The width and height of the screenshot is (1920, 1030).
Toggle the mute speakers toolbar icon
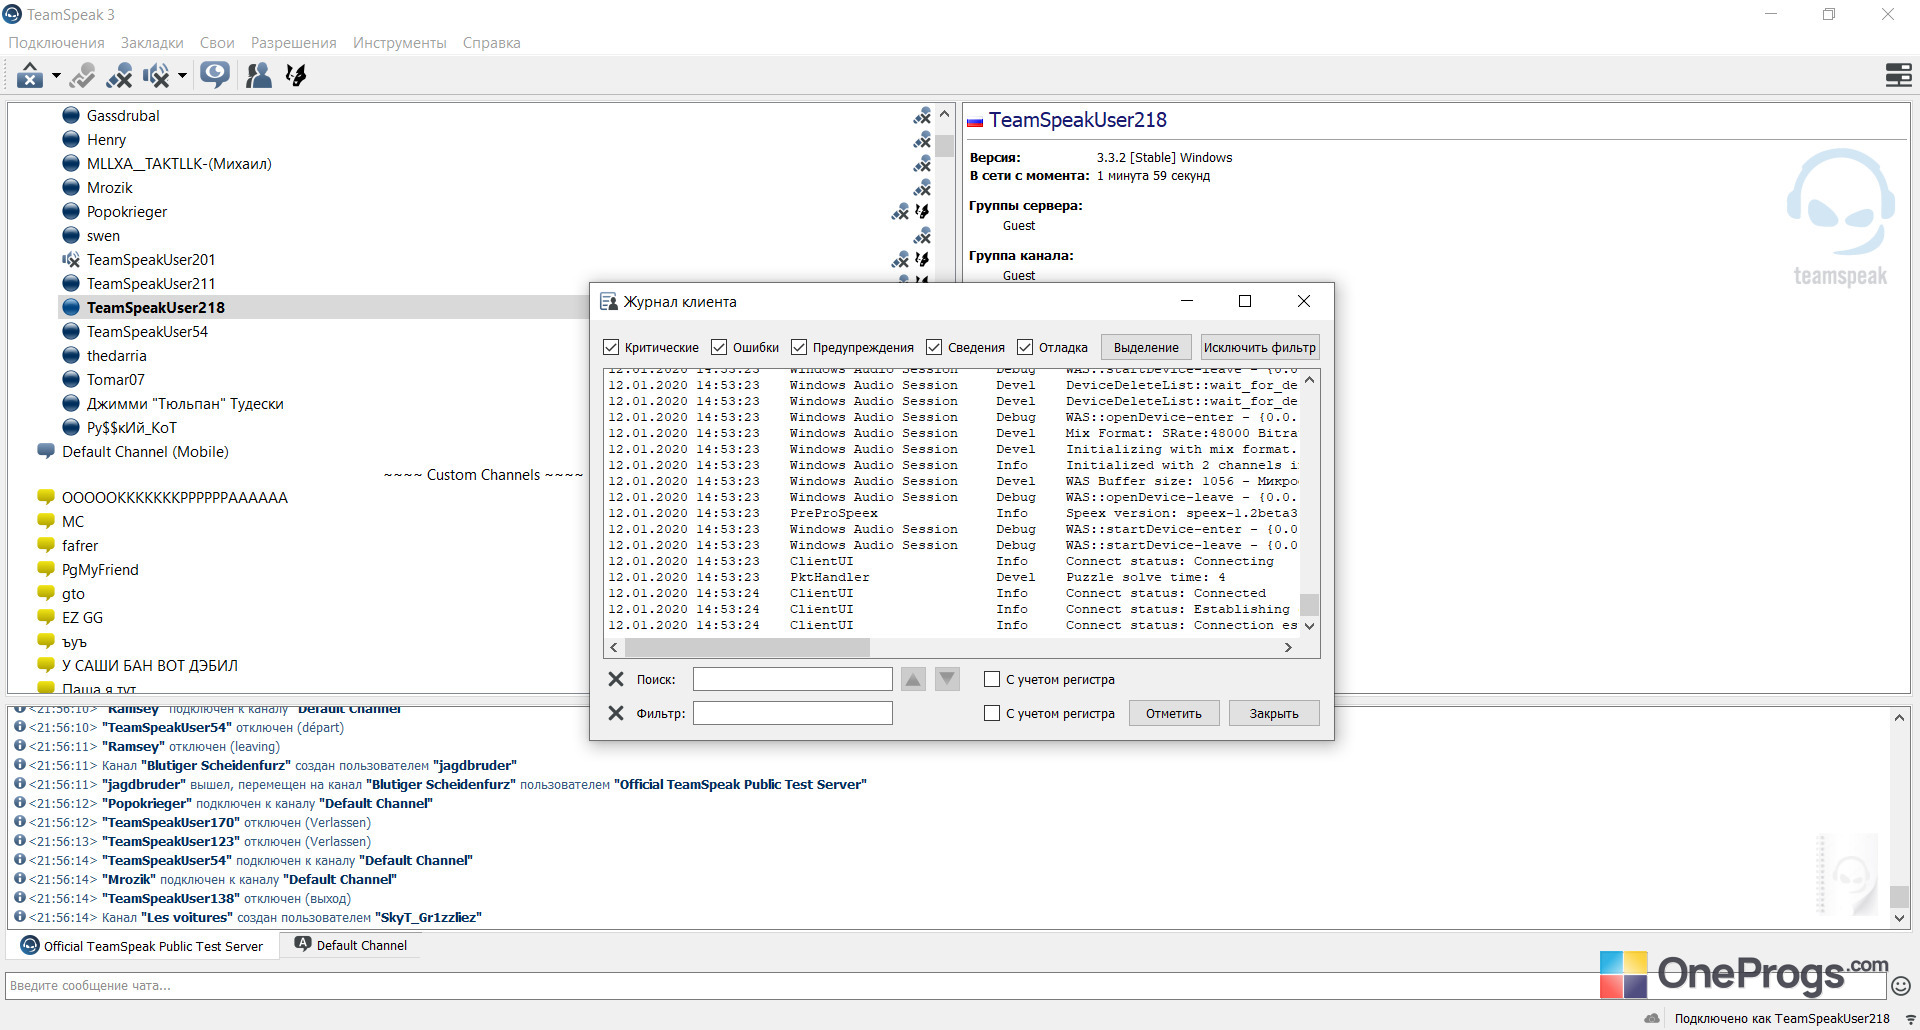pyautogui.click(x=156, y=75)
